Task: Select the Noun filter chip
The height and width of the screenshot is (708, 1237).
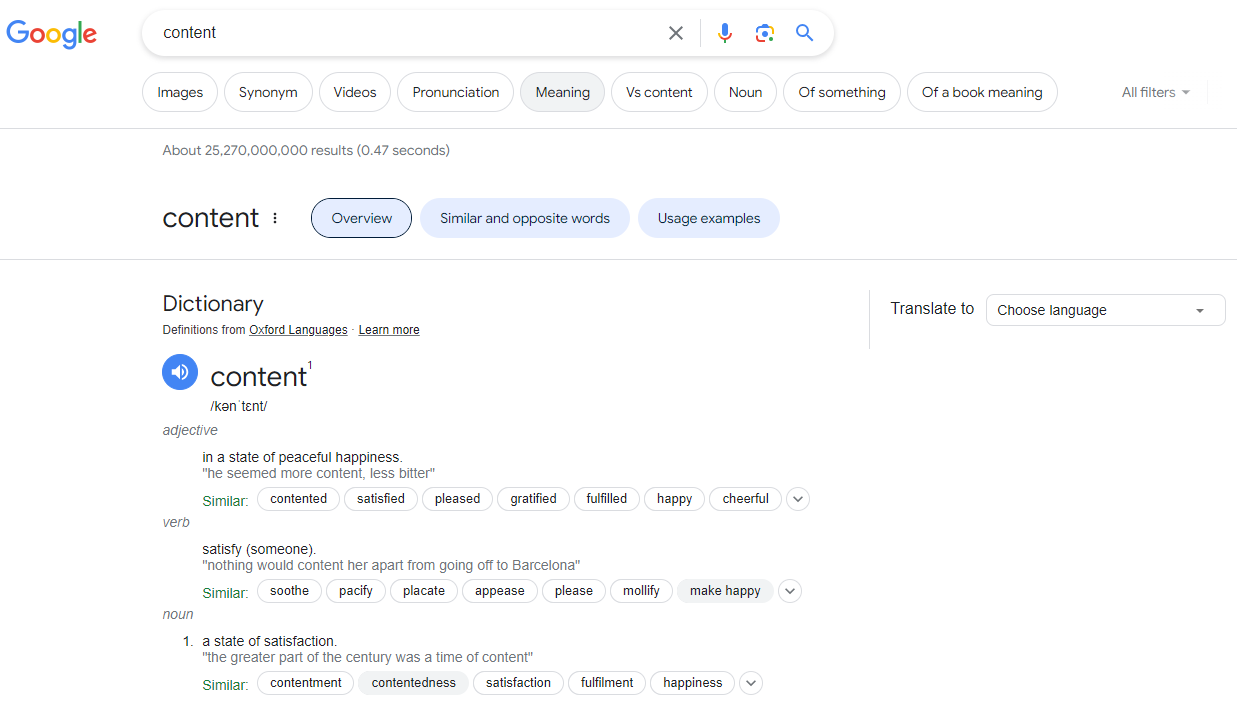Action: tap(745, 92)
